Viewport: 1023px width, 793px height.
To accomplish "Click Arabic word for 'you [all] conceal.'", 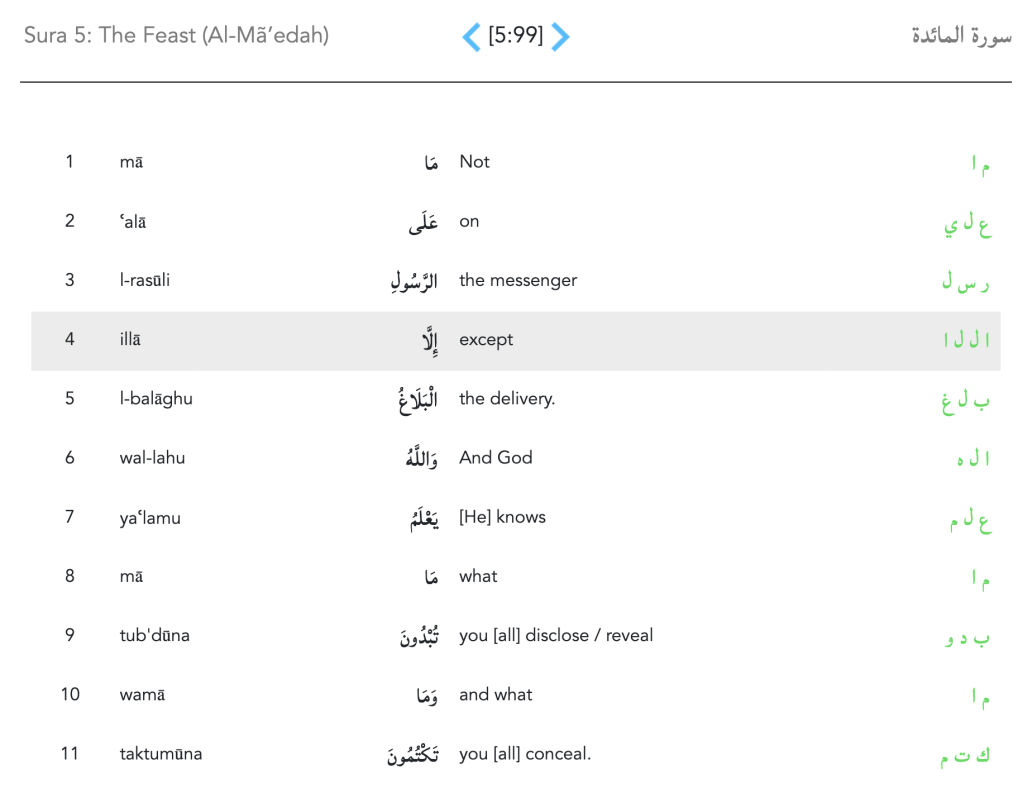I will pos(413,755).
